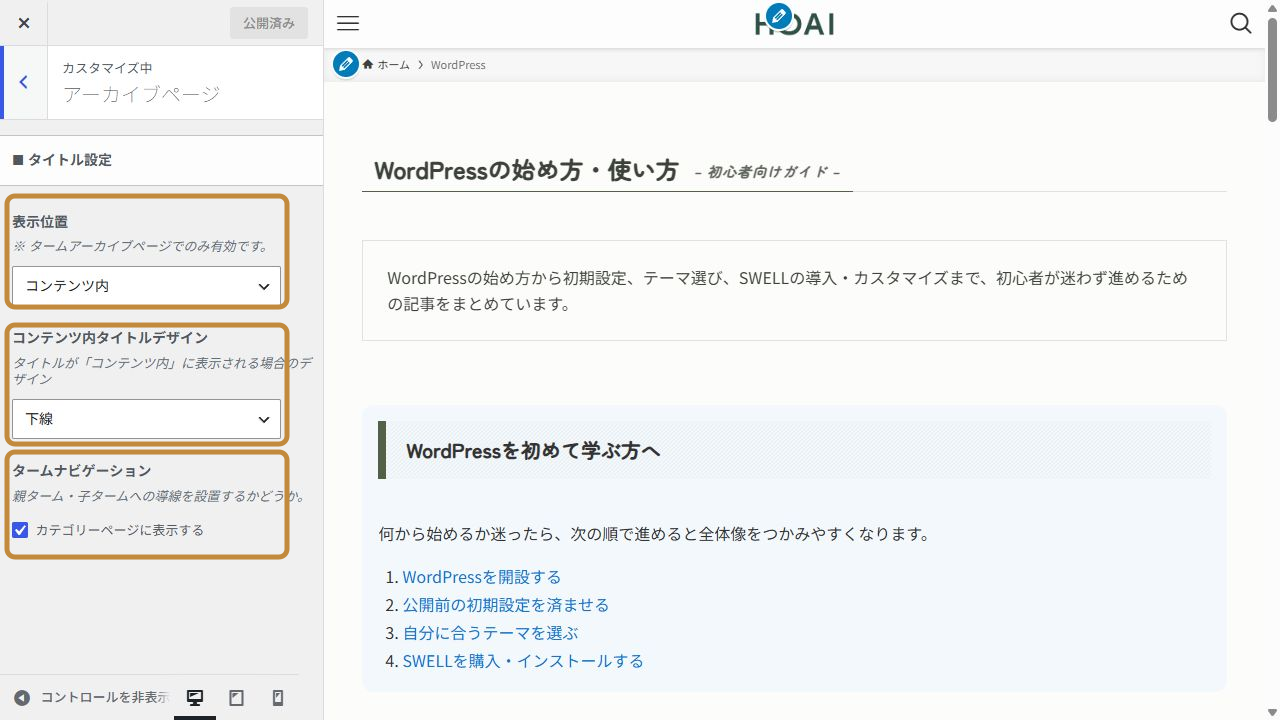Click the WordPress breadcrumb text
The height and width of the screenshot is (720, 1280).
pos(458,65)
